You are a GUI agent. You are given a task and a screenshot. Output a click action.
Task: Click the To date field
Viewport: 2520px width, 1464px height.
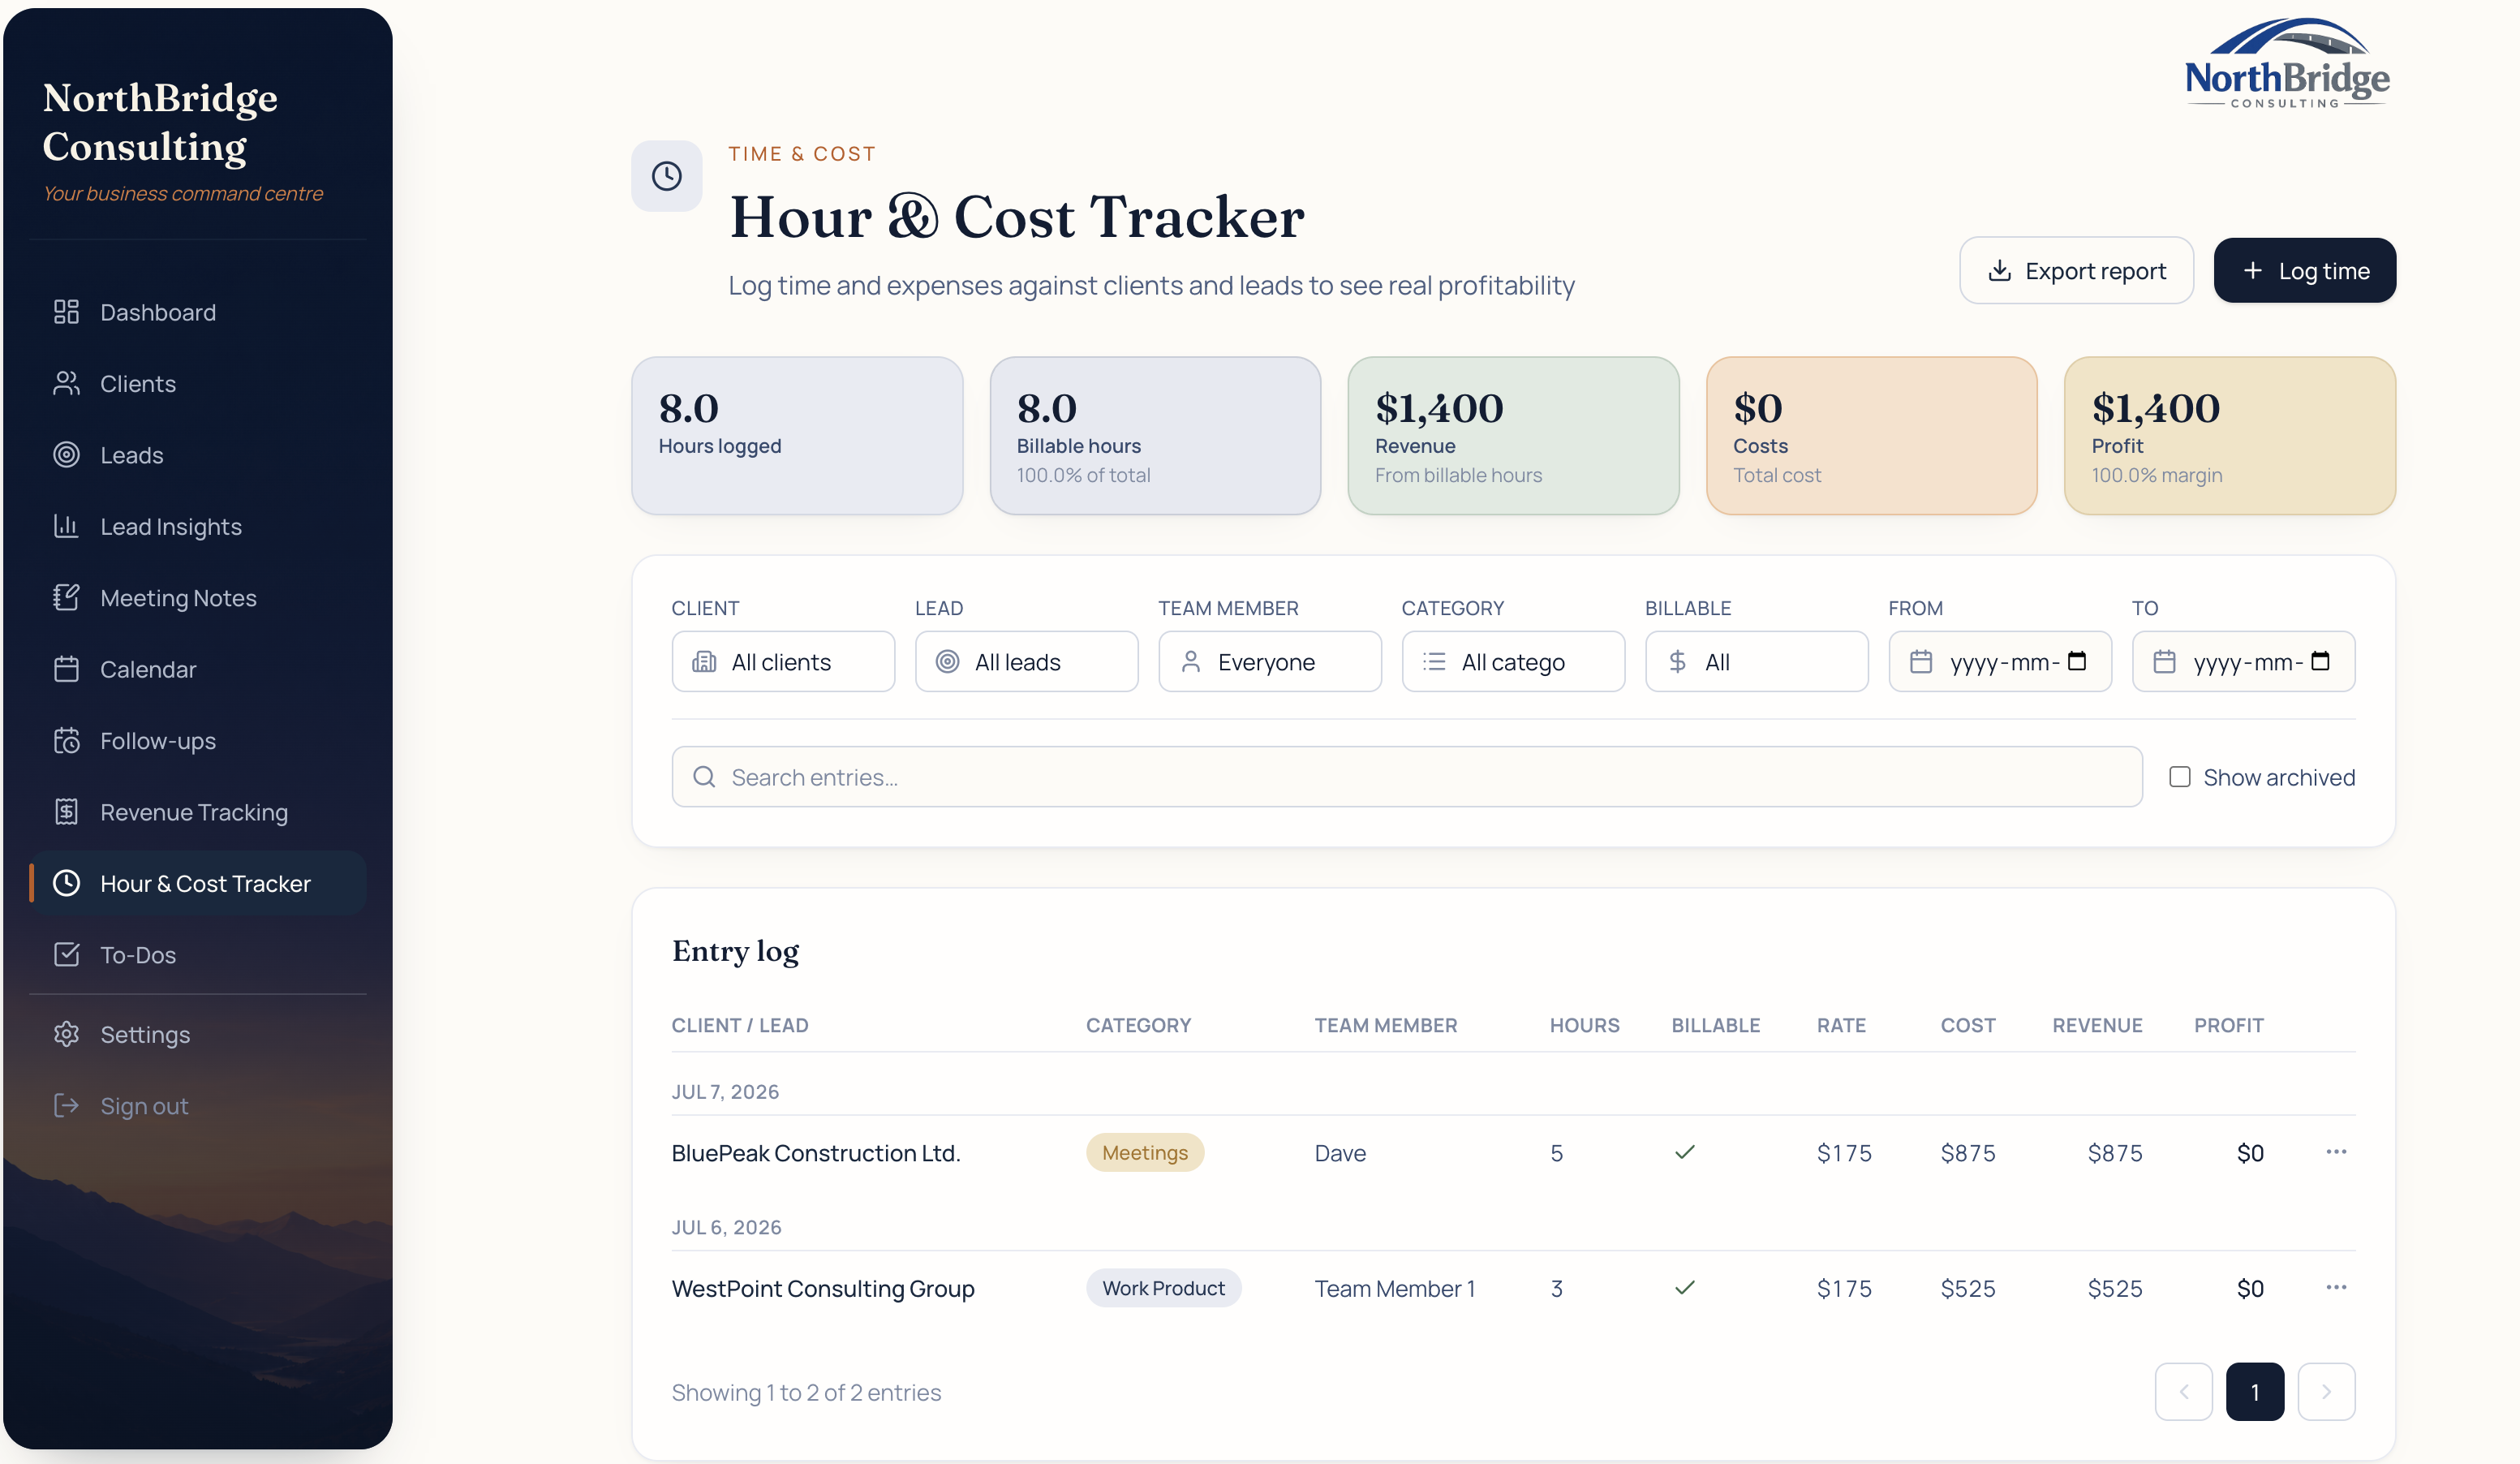[x=2243, y=662]
